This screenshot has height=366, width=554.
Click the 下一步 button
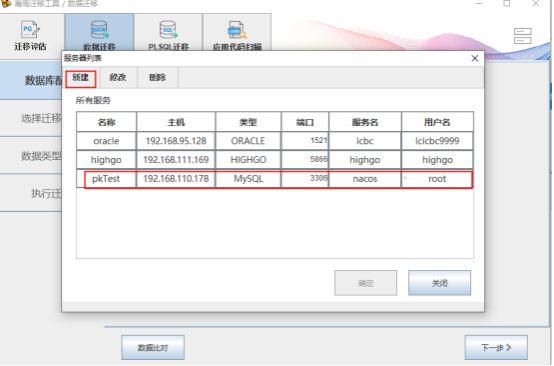[x=496, y=347]
